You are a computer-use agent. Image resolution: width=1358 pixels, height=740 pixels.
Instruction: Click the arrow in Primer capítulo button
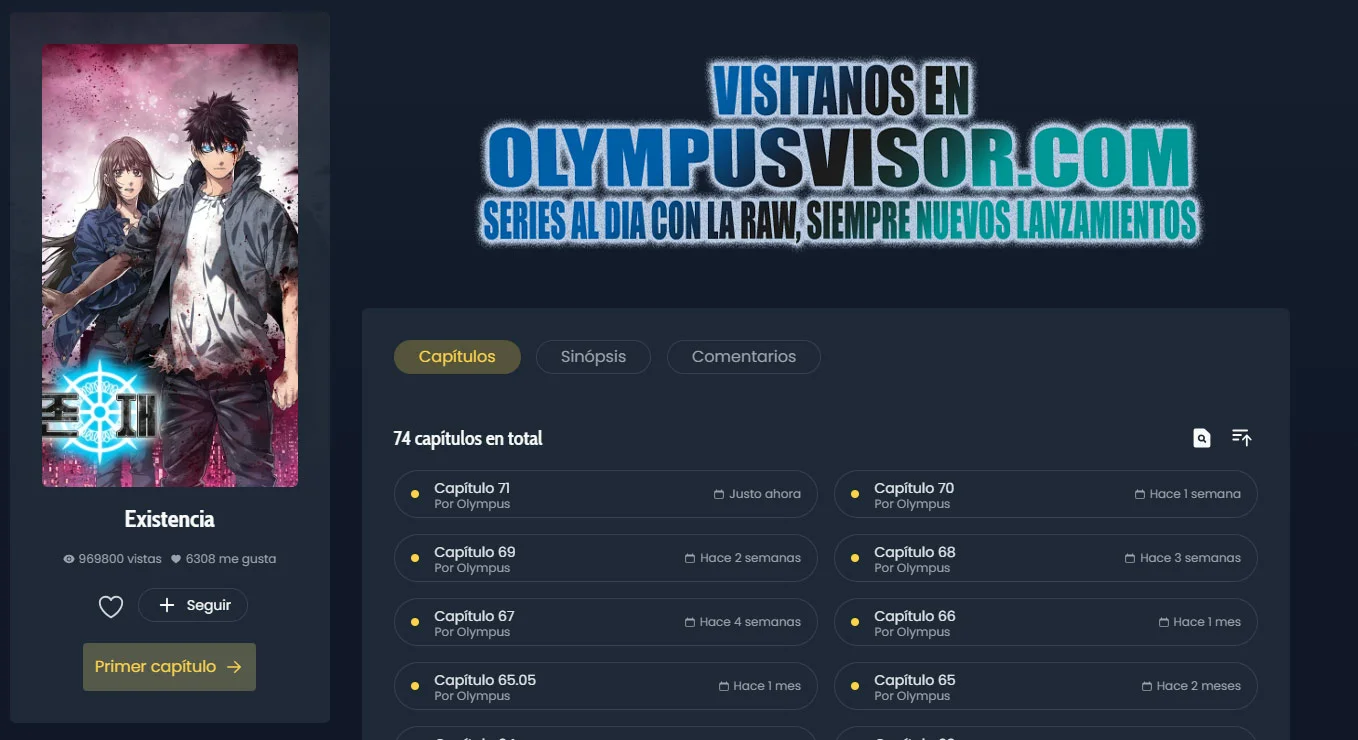[234, 667]
